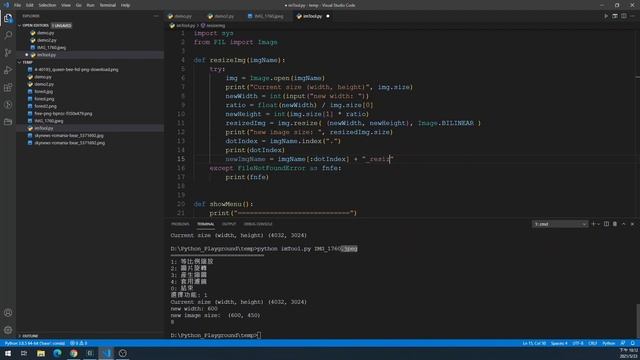Create new terminal with plus button
The height and width of the screenshot is (360, 640).
coord(593,224)
